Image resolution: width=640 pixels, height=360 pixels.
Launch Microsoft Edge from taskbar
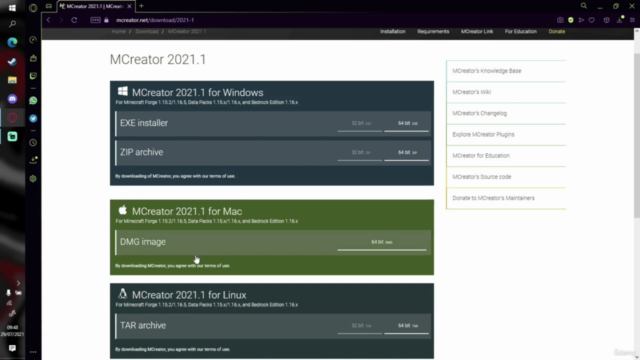(12, 42)
